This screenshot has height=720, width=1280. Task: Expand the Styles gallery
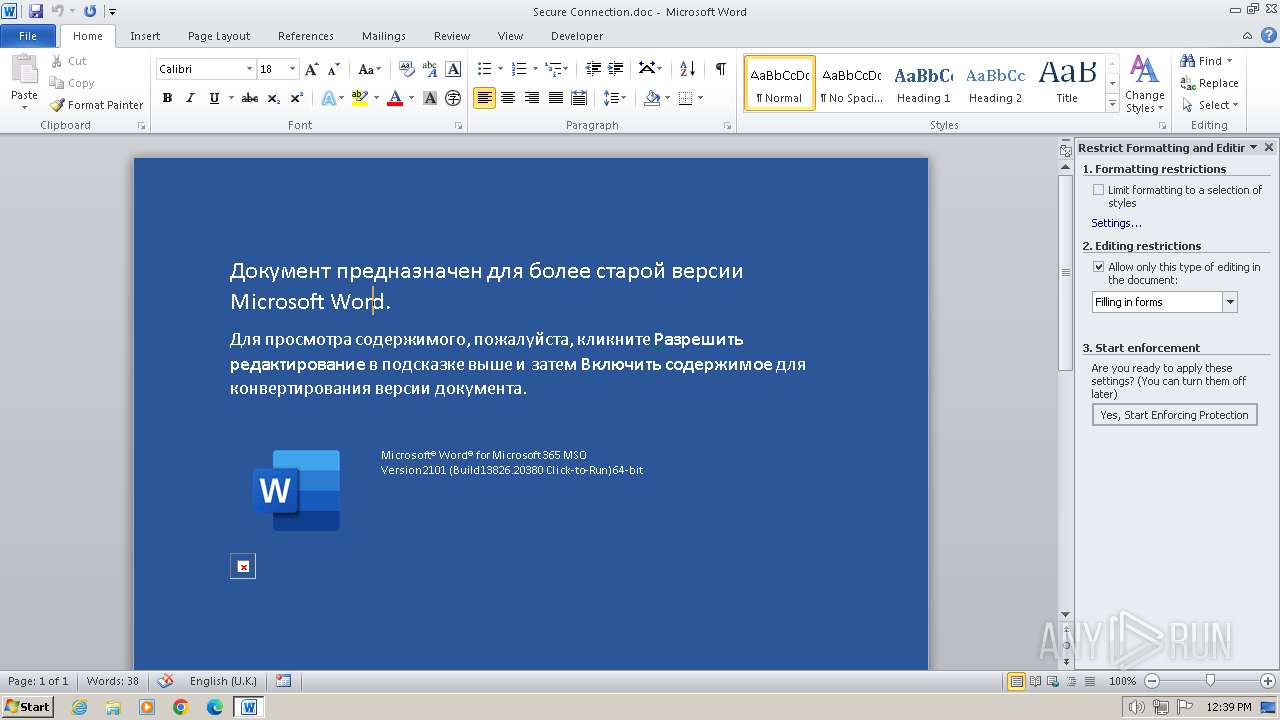[x=1112, y=104]
